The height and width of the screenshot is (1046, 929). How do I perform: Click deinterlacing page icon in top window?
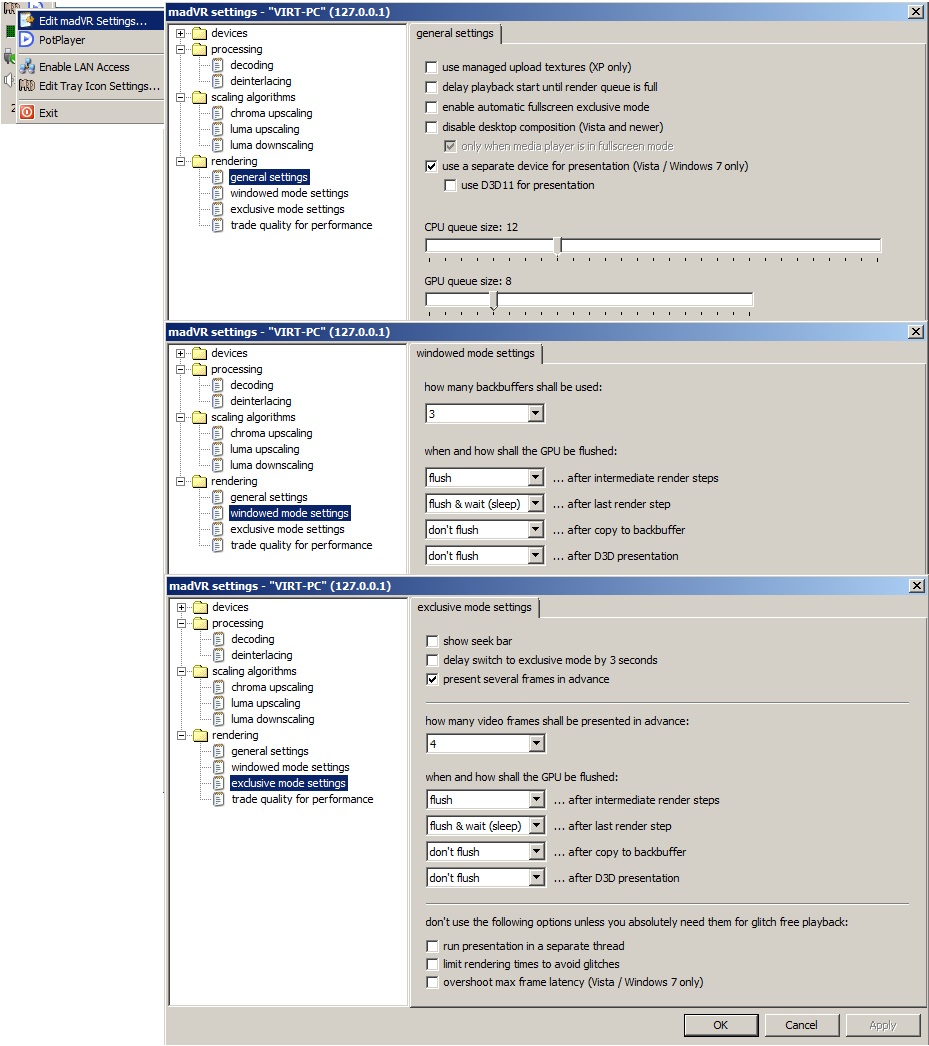tap(218, 81)
